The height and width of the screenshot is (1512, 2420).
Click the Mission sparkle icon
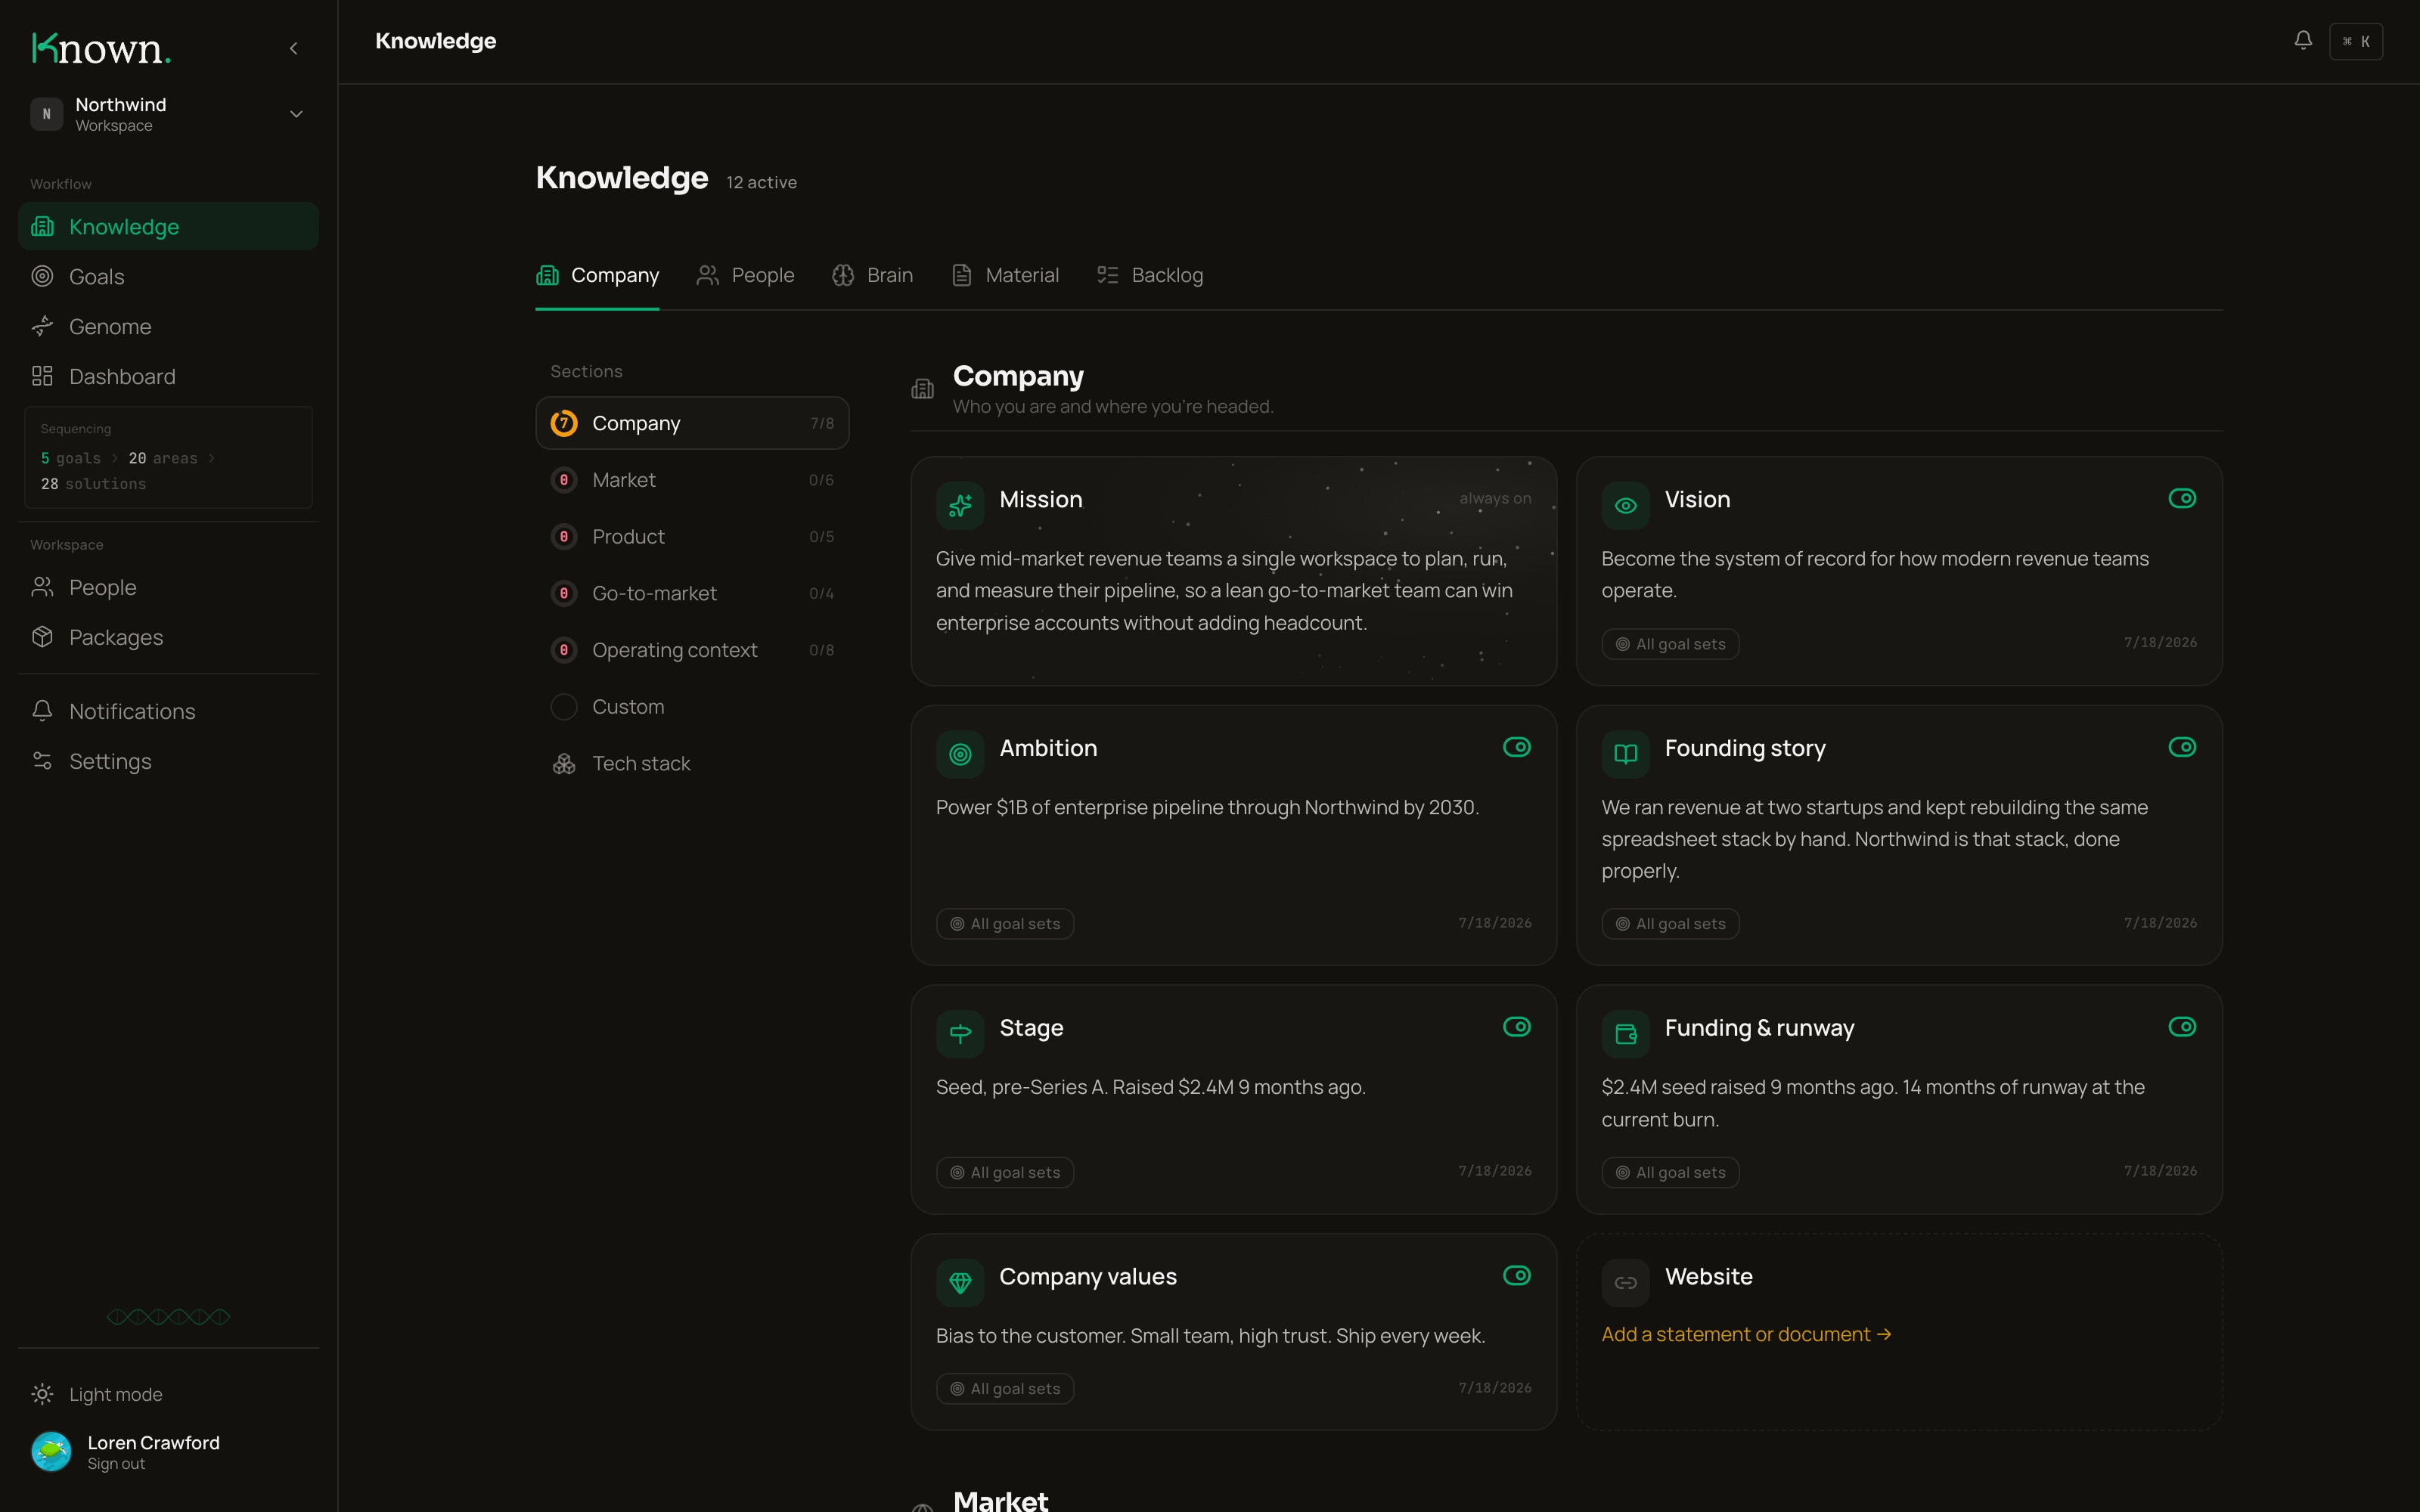pyautogui.click(x=960, y=506)
